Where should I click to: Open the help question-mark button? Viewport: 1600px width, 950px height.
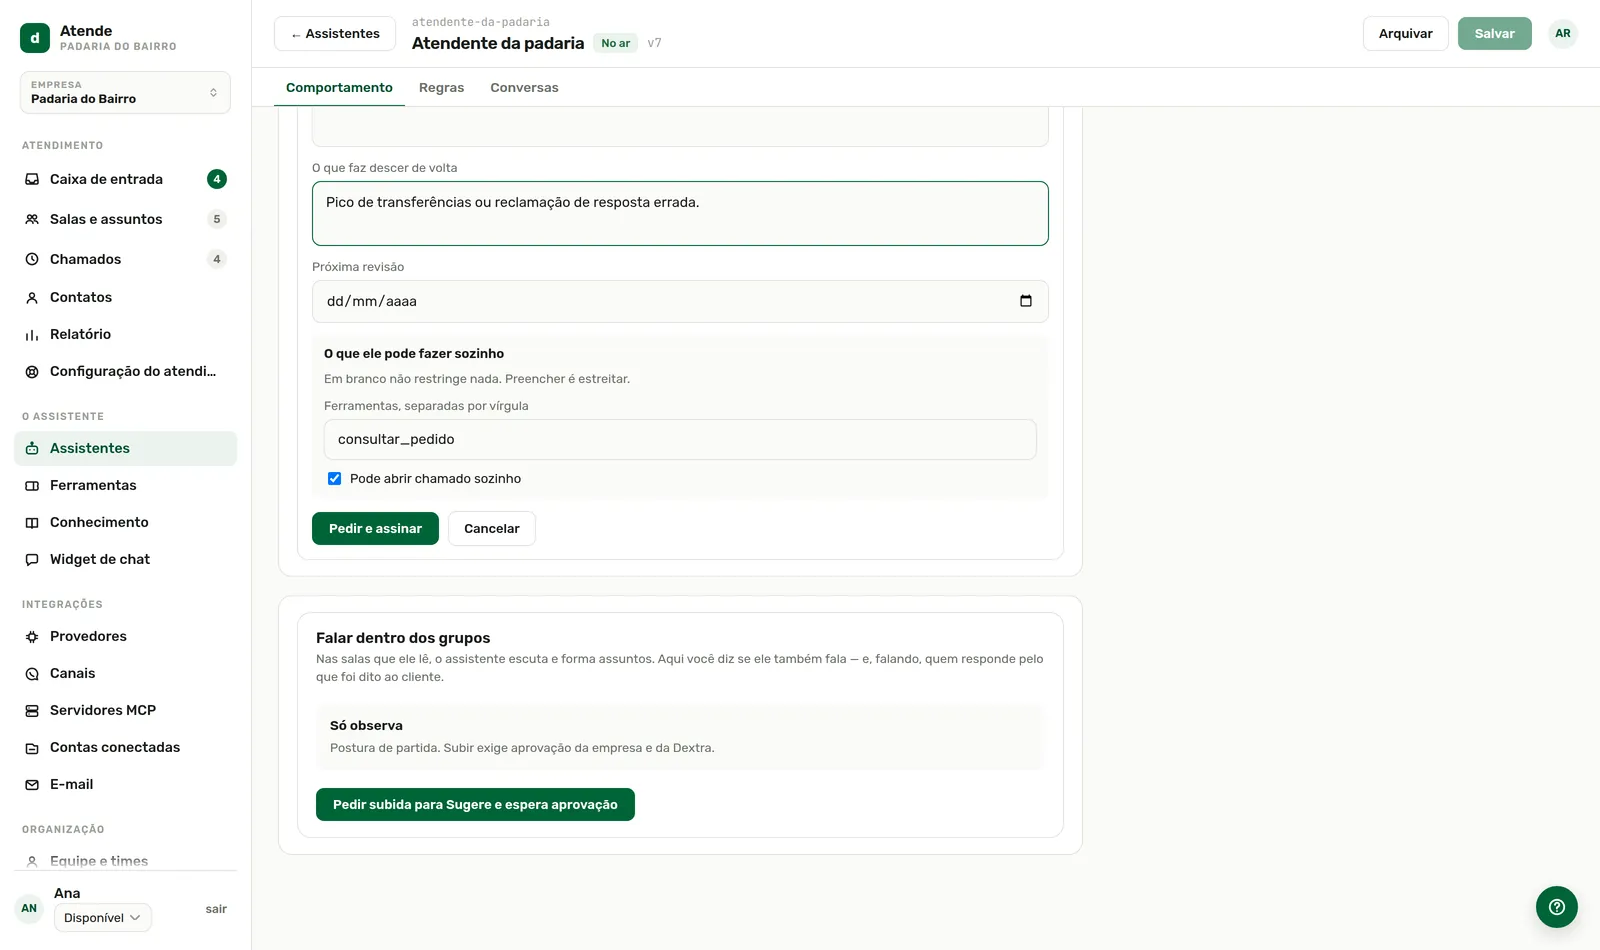pyautogui.click(x=1557, y=907)
